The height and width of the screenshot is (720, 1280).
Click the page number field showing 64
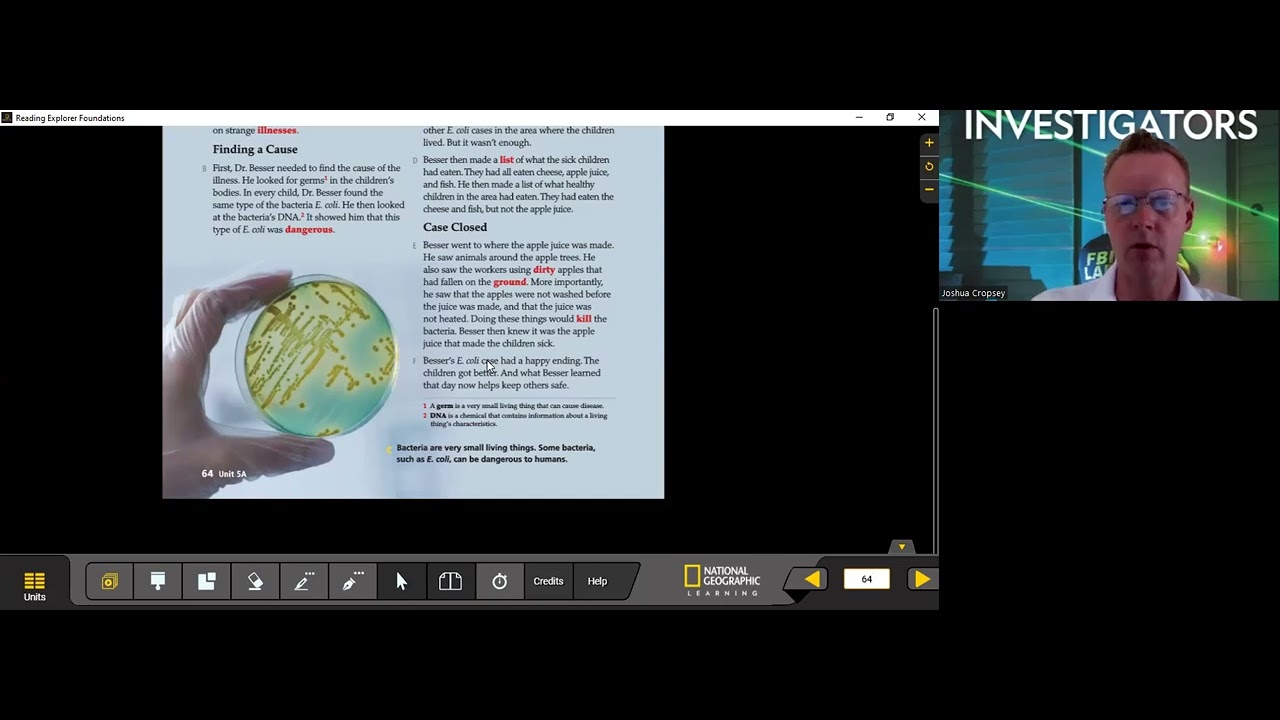tap(867, 579)
